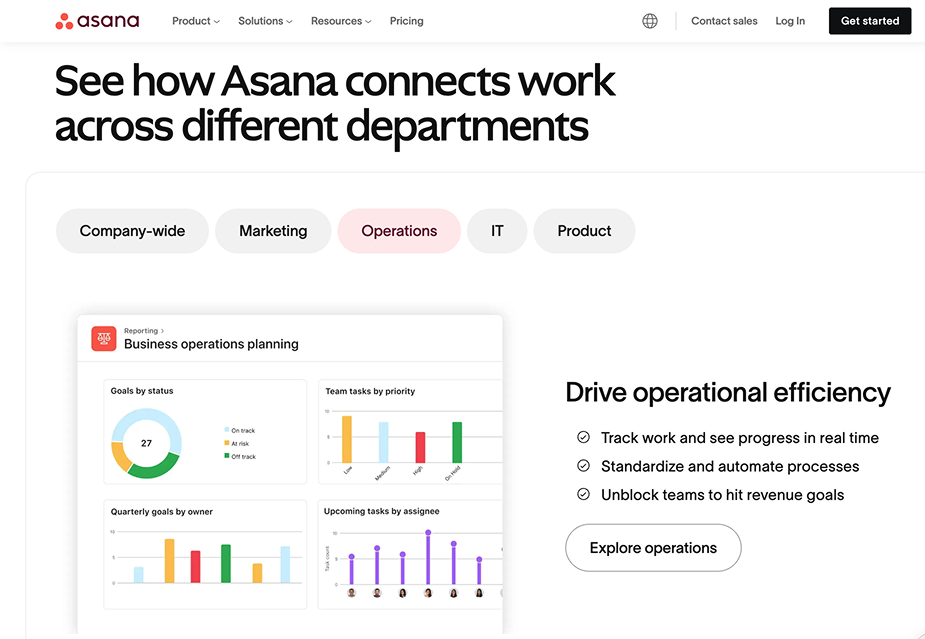This screenshot has height=639, width=925.
Task: Click Contact sales link
Action: pos(724,21)
